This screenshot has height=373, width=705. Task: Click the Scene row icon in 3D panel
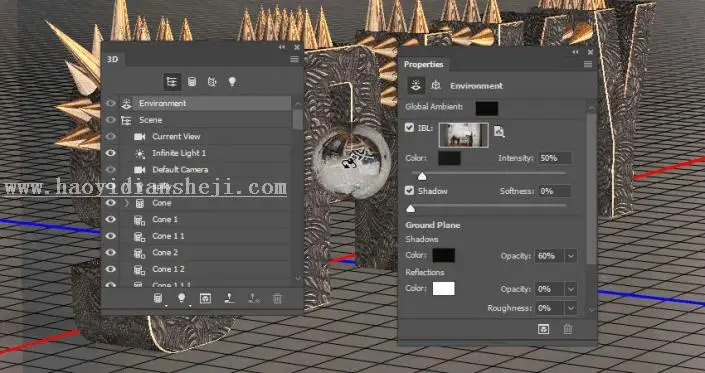click(126, 120)
